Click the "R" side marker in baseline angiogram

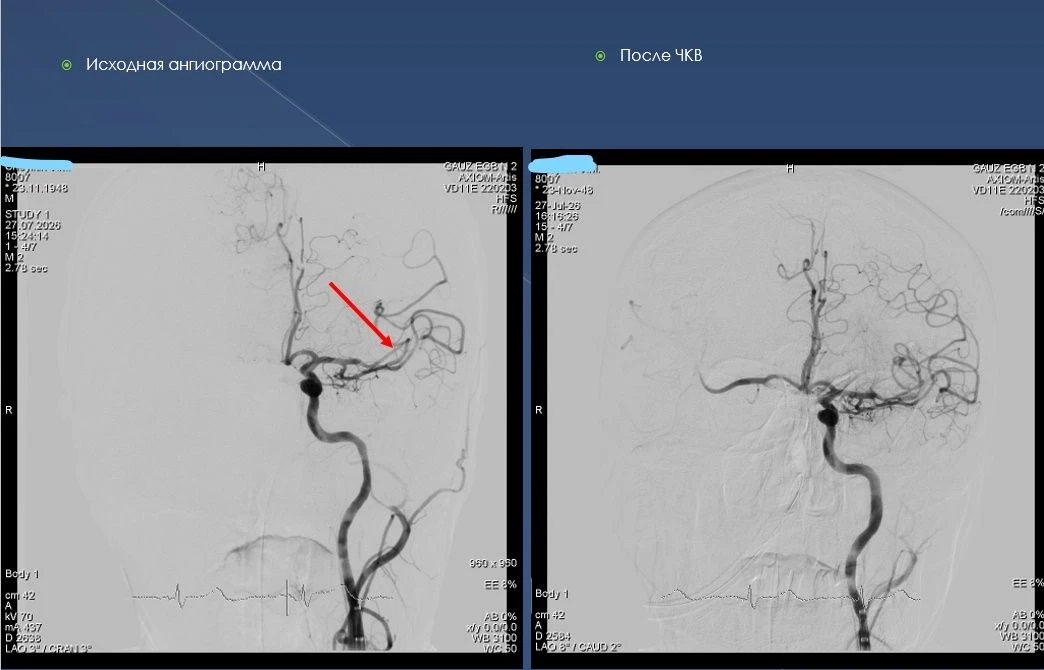[x=9, y=410]
